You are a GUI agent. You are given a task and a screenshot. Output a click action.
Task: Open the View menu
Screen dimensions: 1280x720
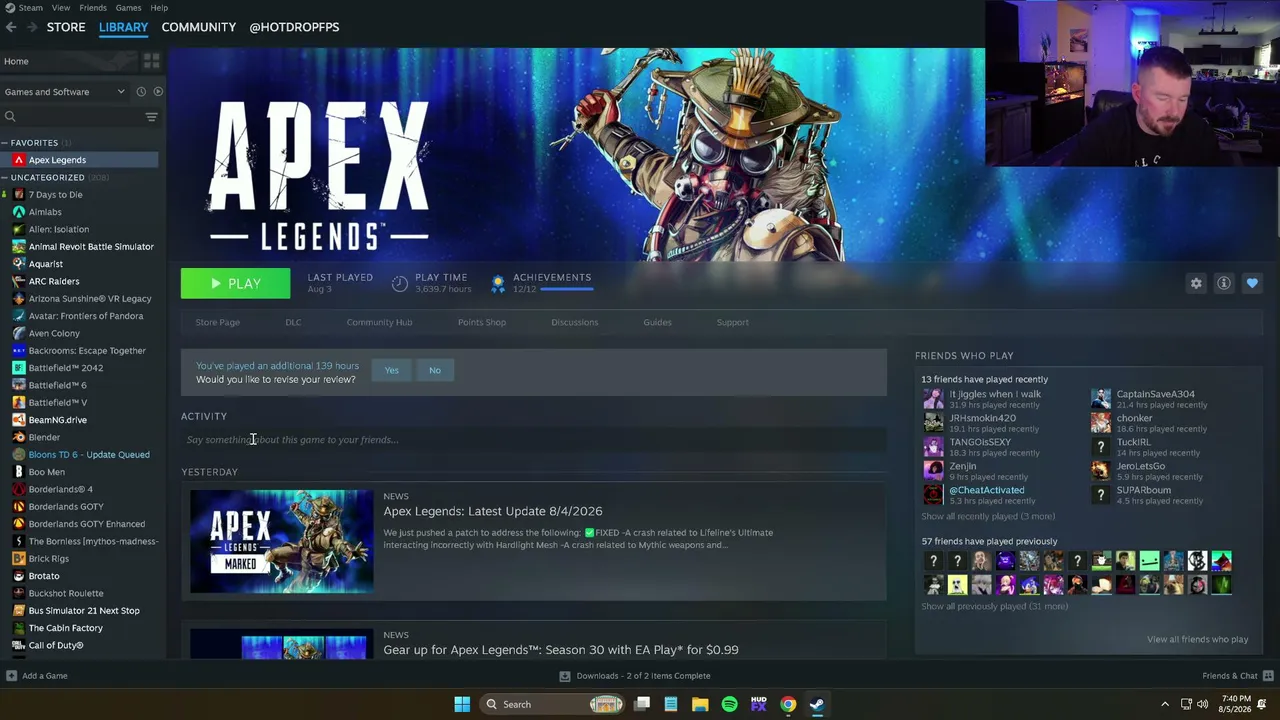(61, 8)
